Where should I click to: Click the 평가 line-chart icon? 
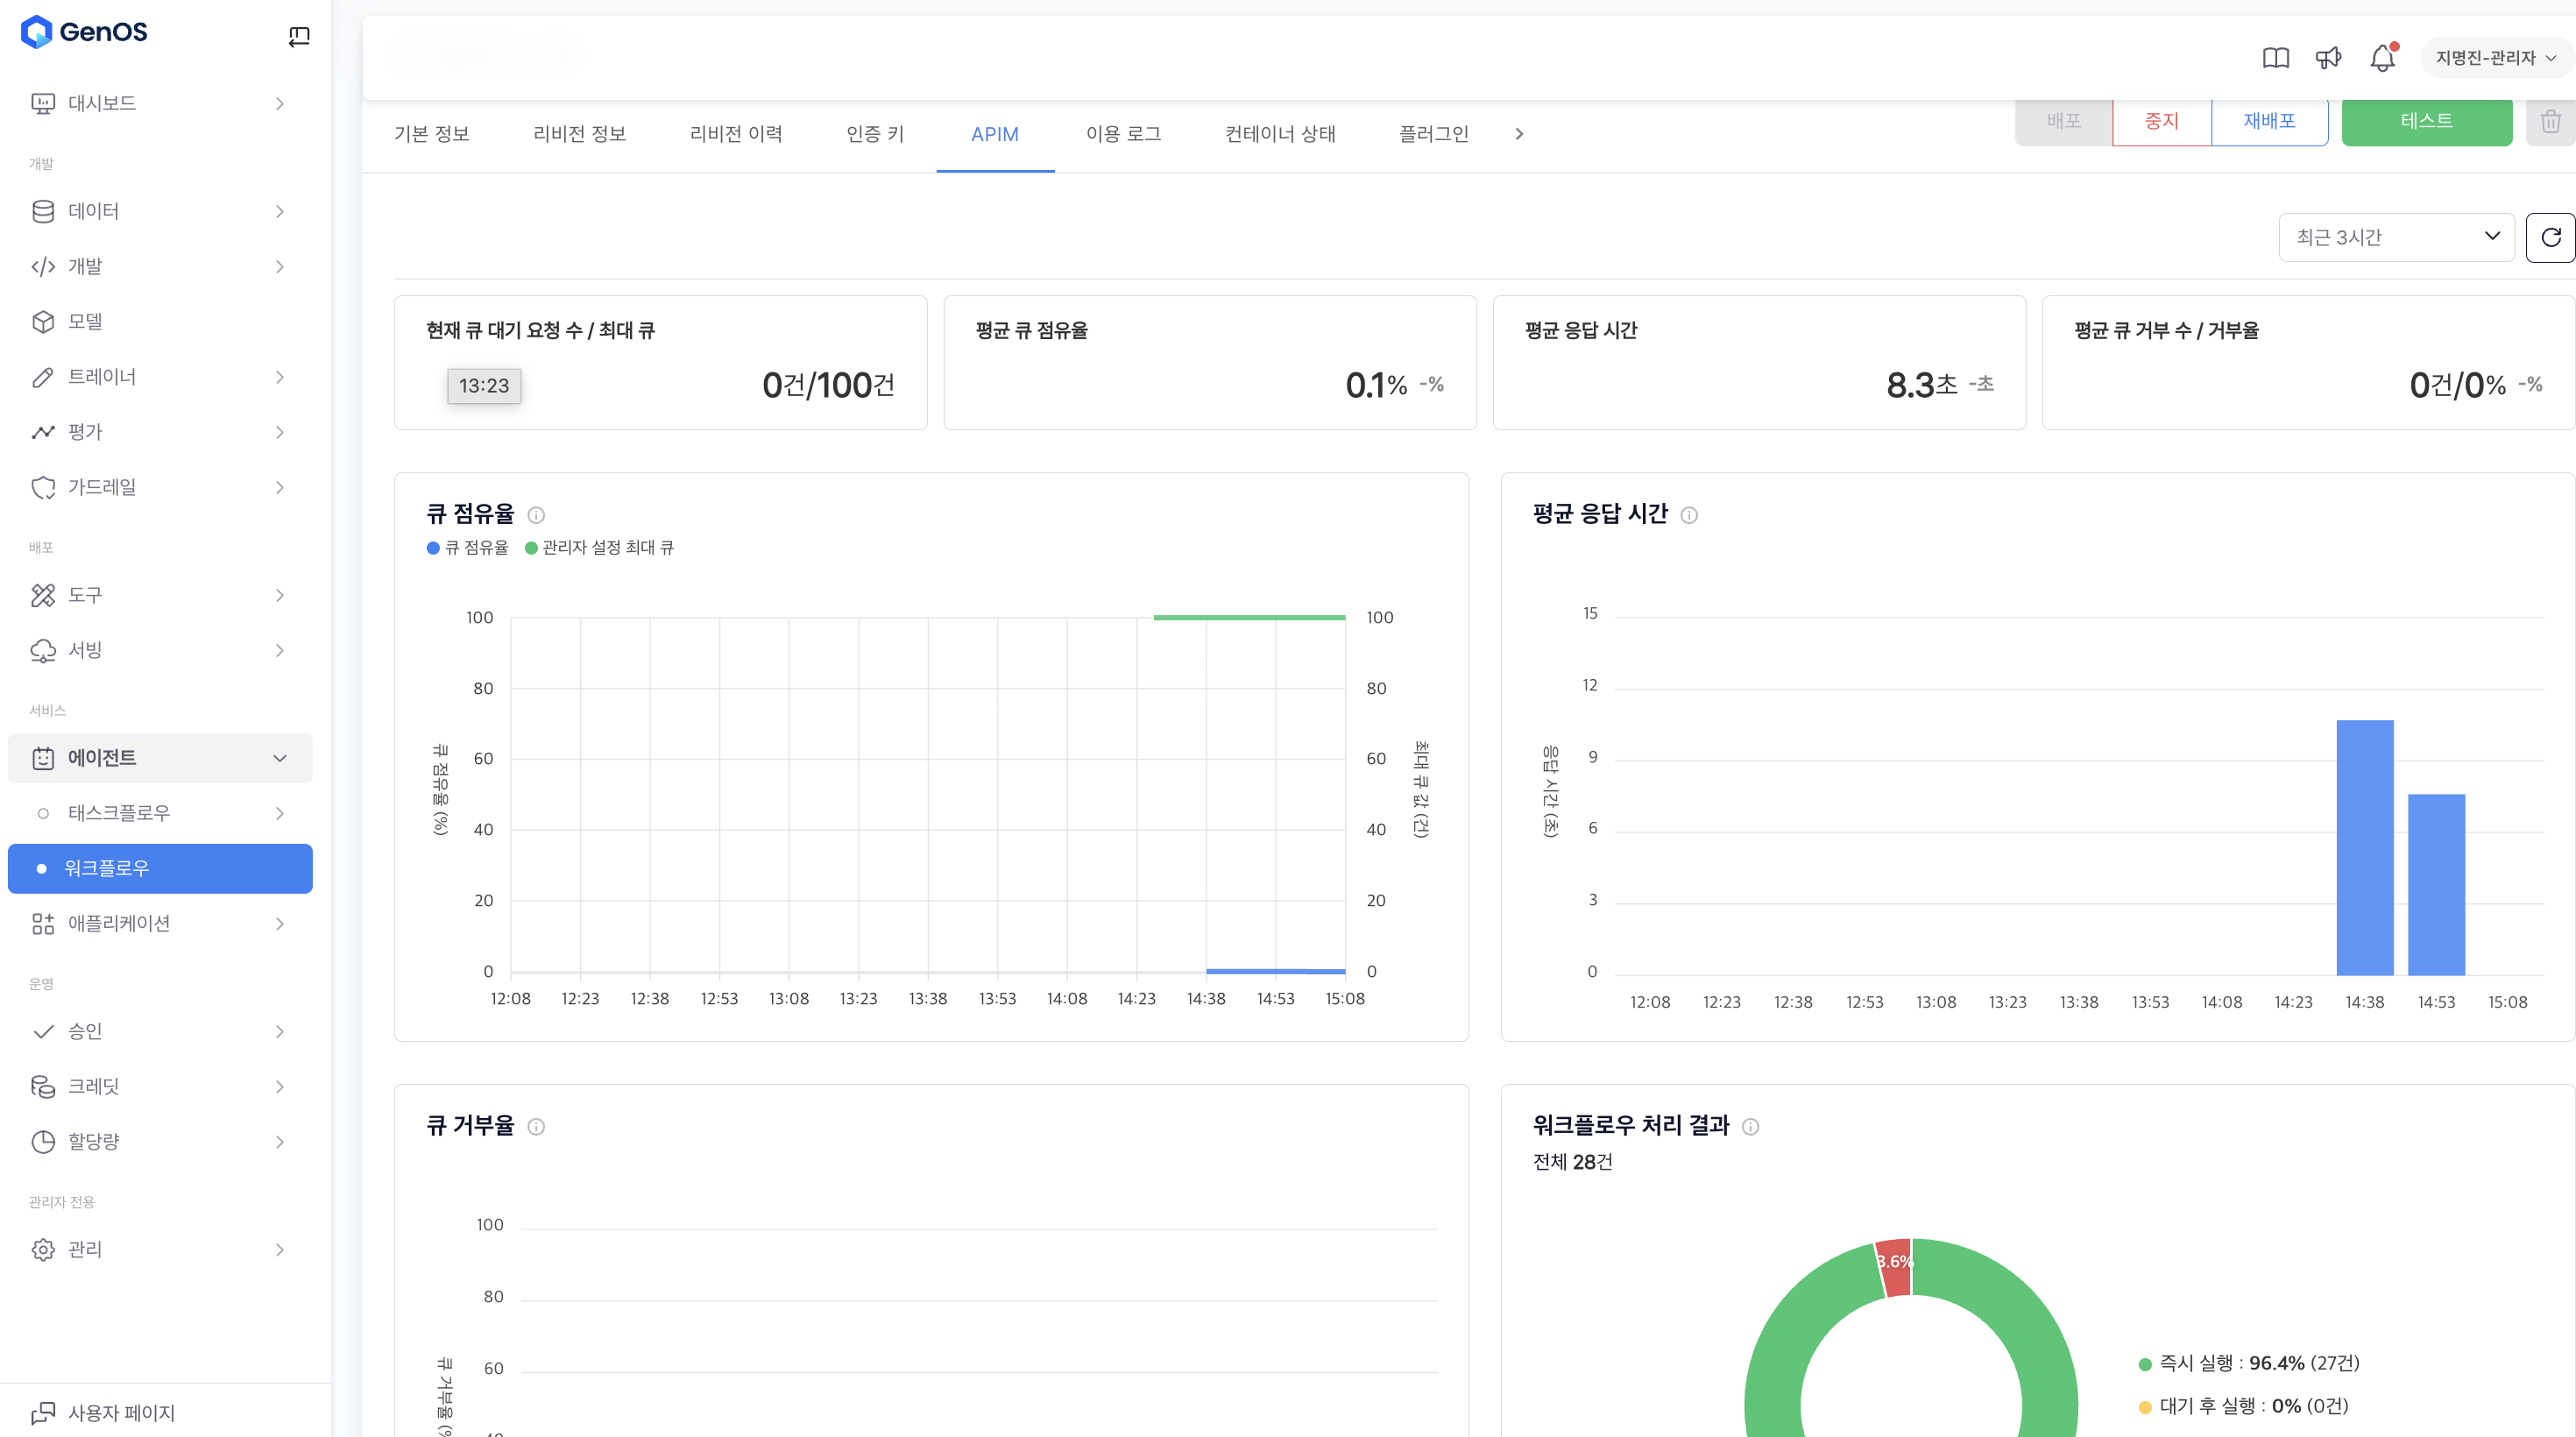(x=43, y=432)
